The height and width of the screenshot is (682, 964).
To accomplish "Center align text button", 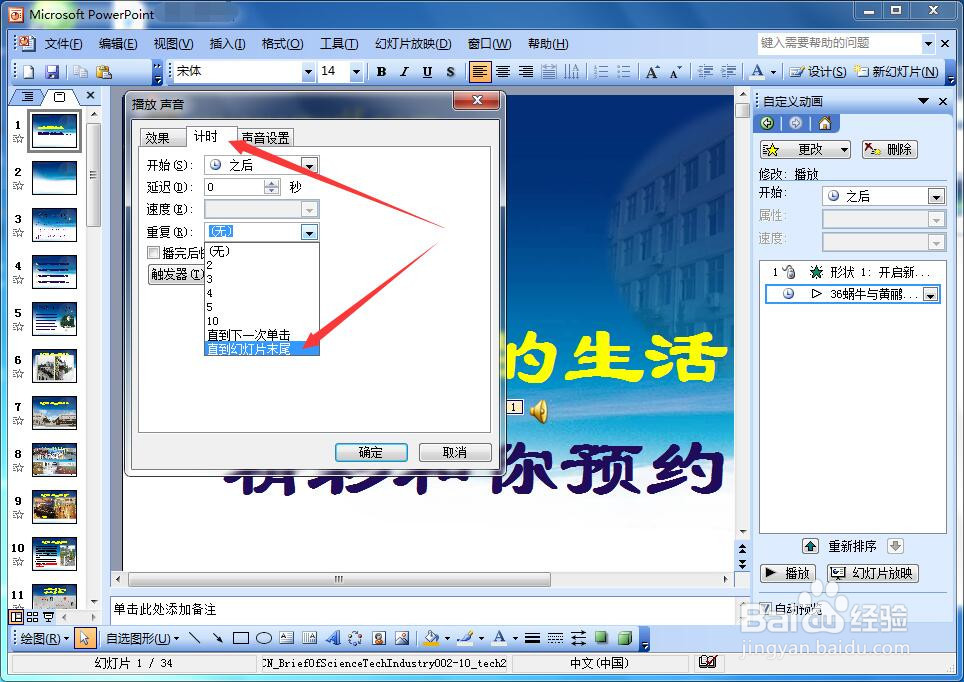I will pyautogui.click(x=503, y=72).
